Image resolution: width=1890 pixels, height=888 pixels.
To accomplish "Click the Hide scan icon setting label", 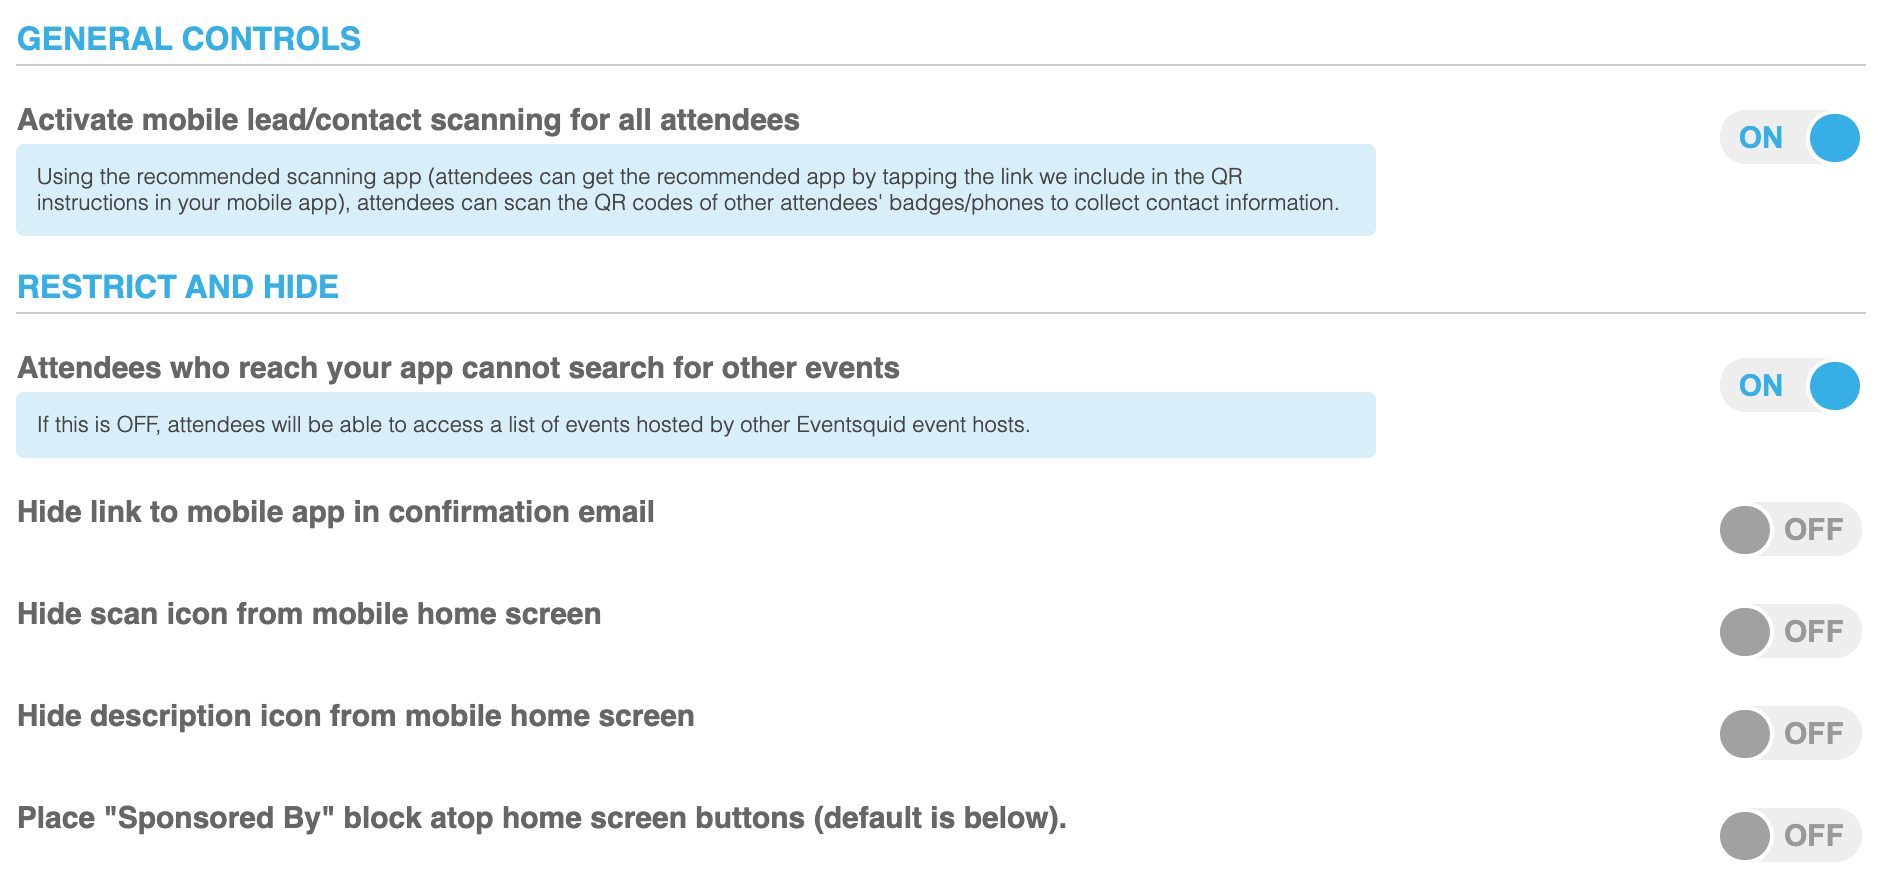I will pyautogui.click(x=309, y=614).
